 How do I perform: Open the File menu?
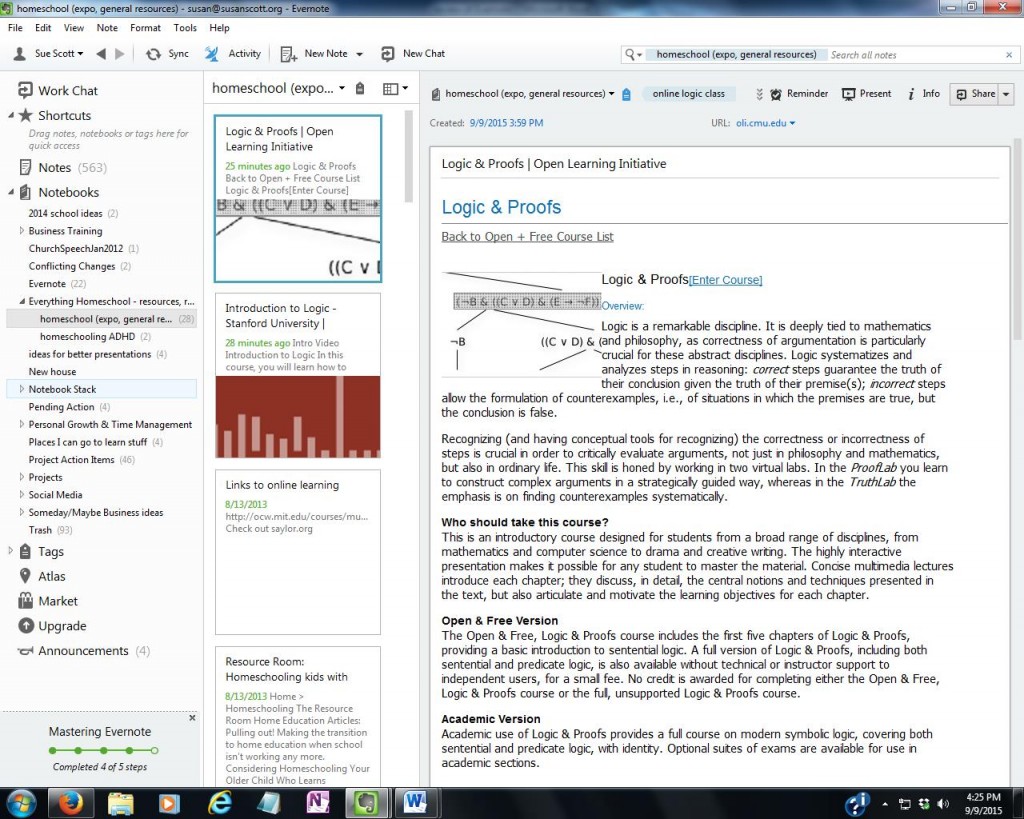click(15, 27)
